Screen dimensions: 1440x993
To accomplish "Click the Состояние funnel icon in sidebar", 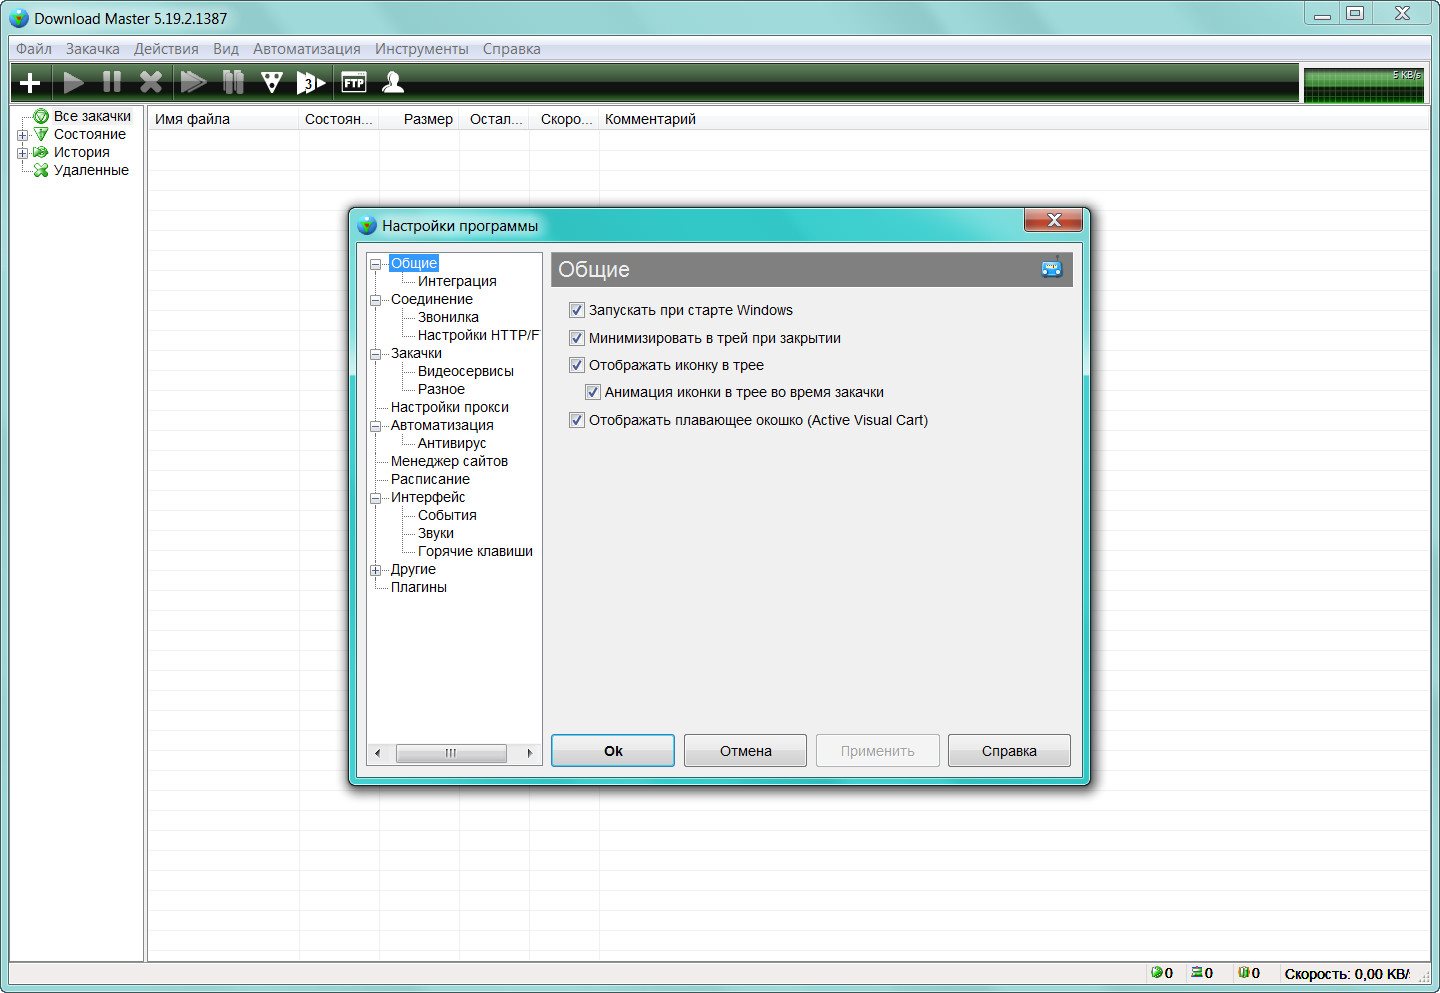I will 41,134.
